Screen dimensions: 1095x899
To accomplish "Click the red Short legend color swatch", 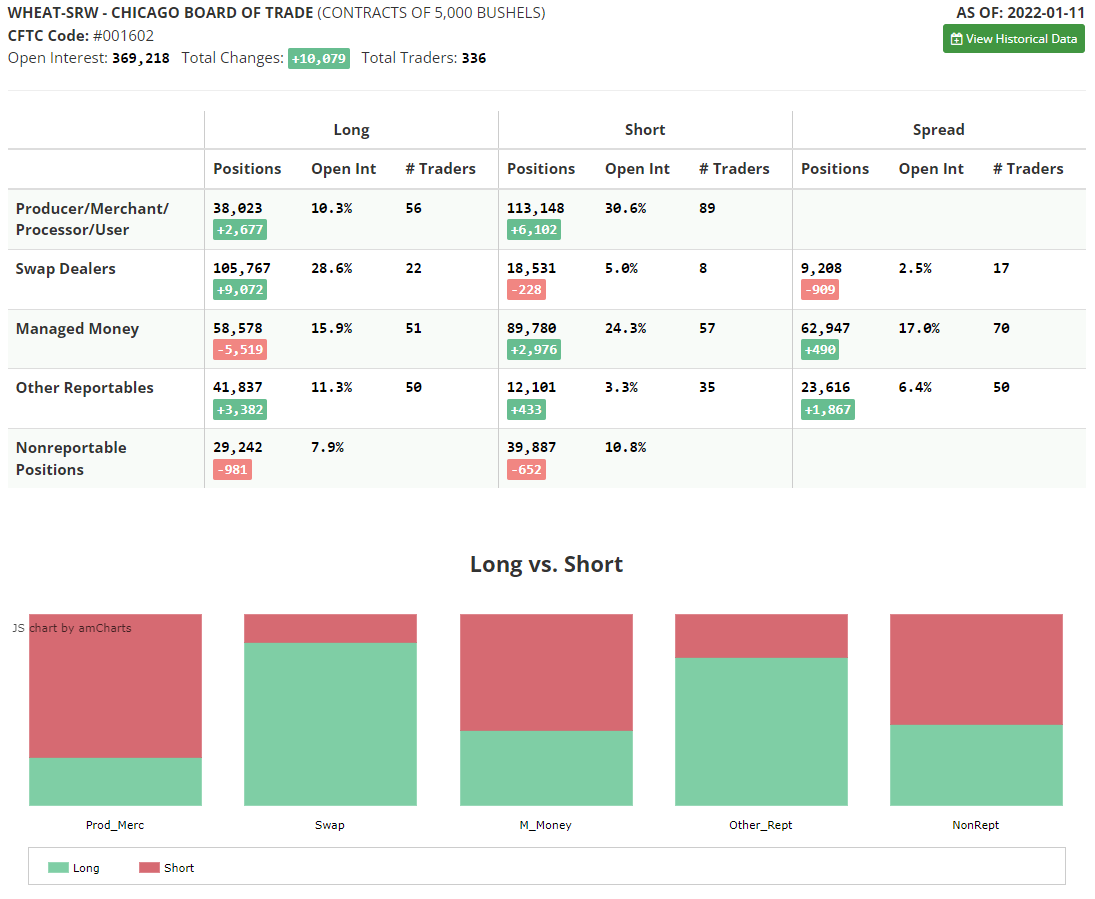I will (149, 868).
